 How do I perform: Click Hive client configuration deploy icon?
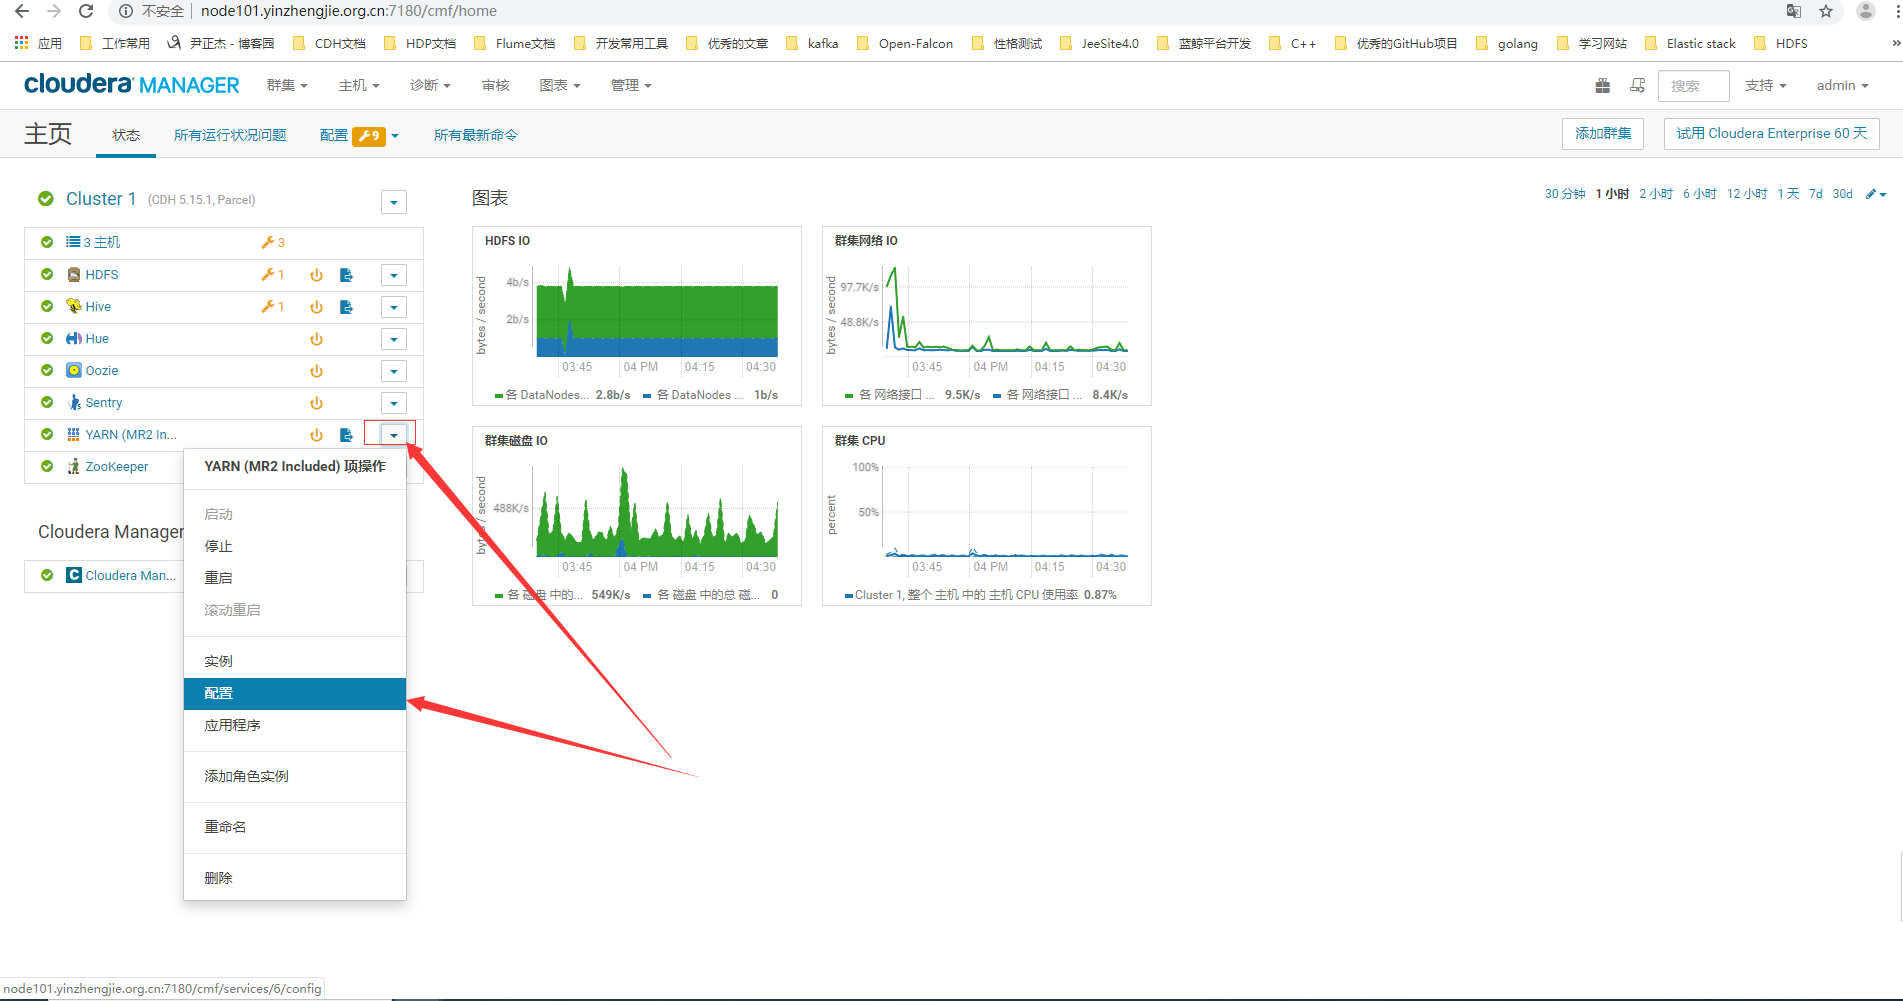pos(346,307)
